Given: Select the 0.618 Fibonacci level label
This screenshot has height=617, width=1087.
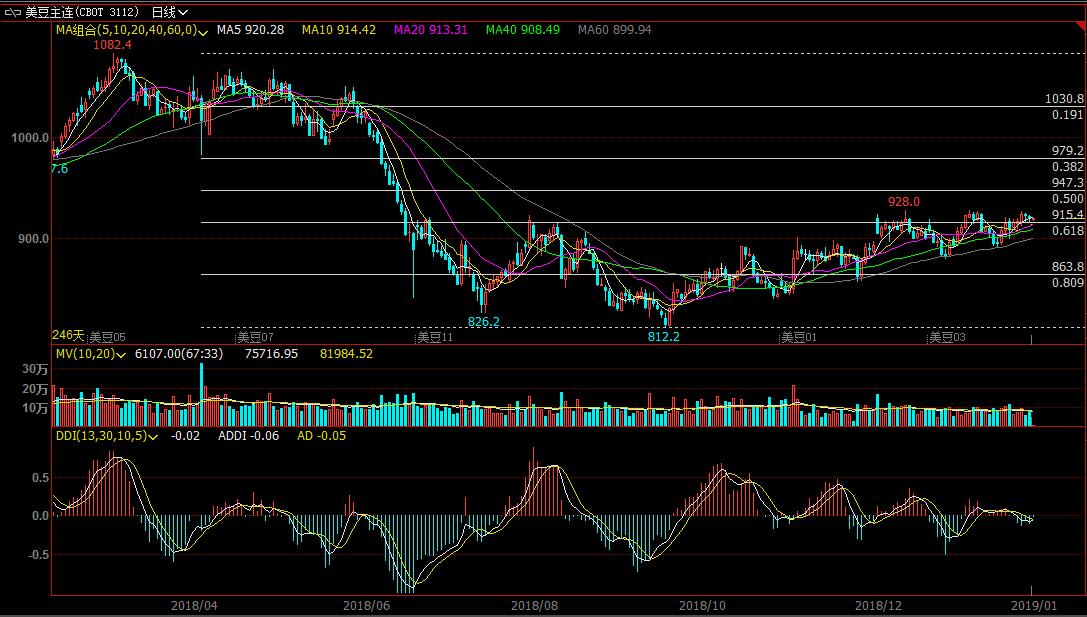Looking at the screenshot, I should pos(1067,231).
